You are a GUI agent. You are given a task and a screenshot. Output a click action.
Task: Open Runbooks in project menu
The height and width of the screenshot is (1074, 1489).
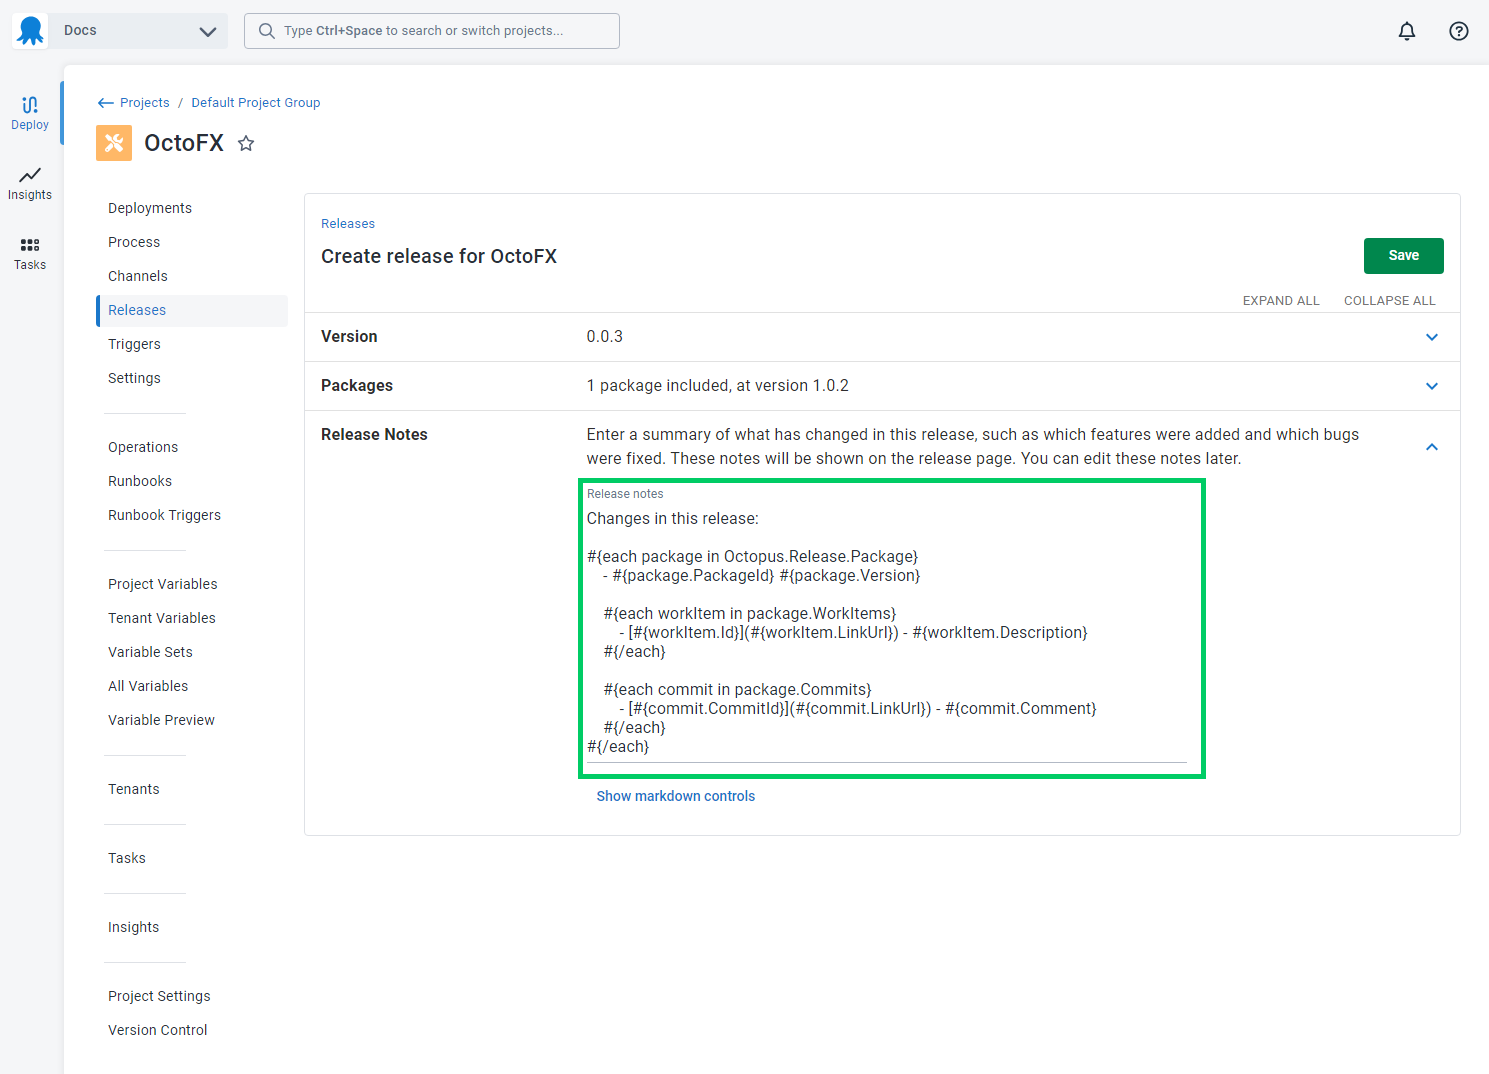140,481
